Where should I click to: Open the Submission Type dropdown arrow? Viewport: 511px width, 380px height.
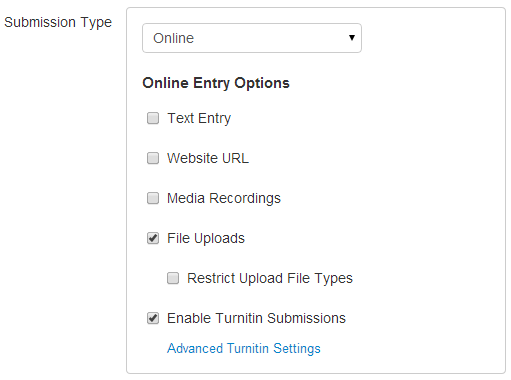coord(352,38)
